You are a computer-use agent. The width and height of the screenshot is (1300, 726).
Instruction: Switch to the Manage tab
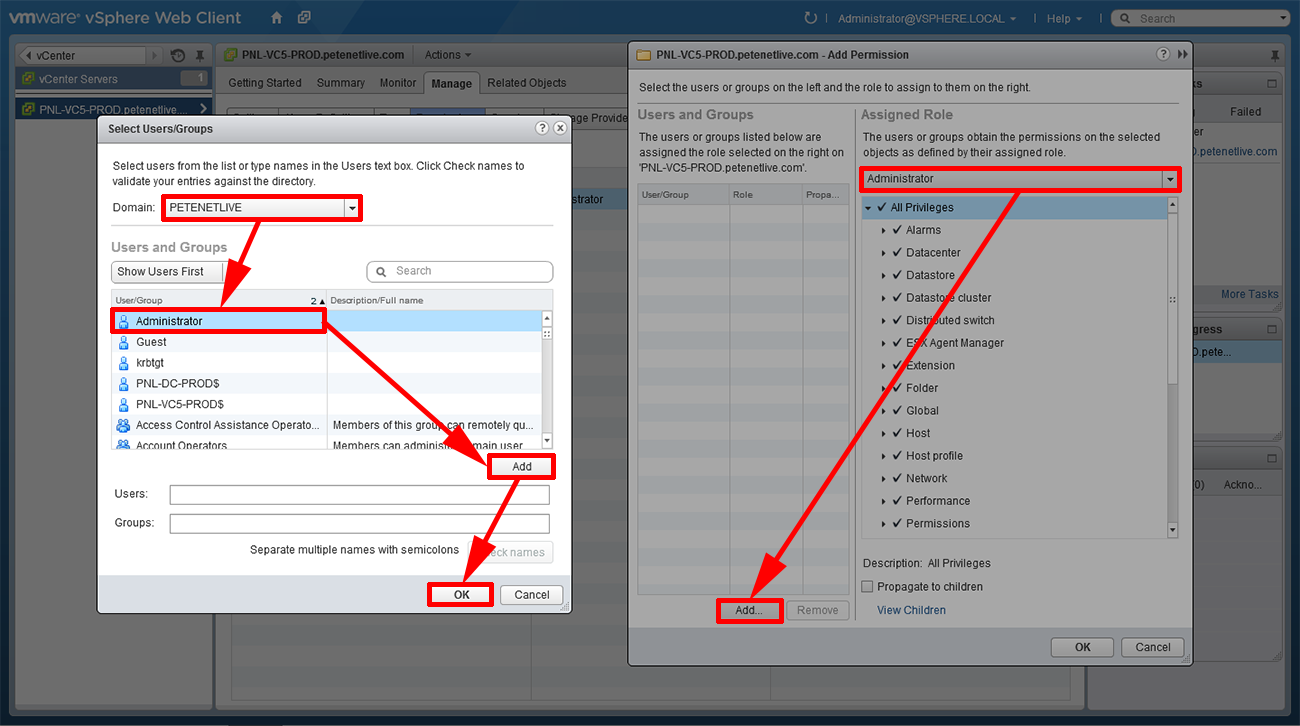pyautogui.click(x=451, y=84)
